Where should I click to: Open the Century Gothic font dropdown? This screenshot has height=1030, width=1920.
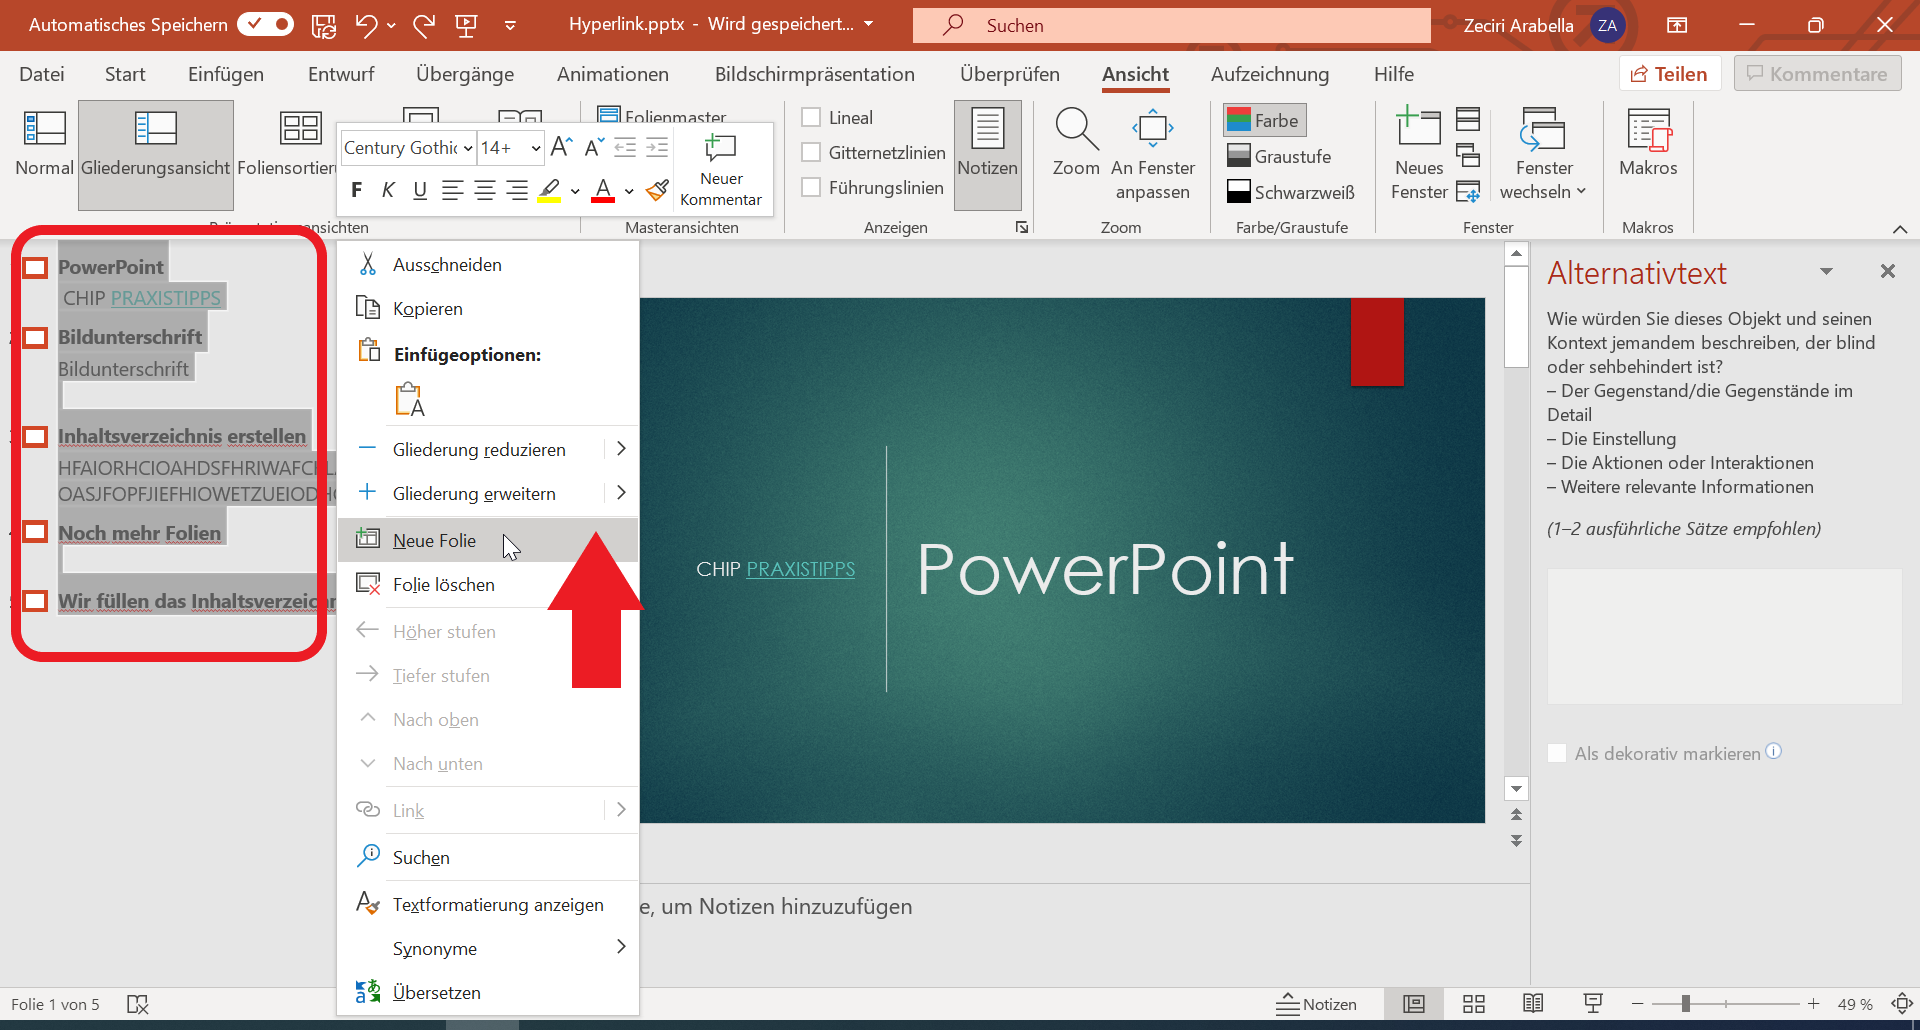468,148
